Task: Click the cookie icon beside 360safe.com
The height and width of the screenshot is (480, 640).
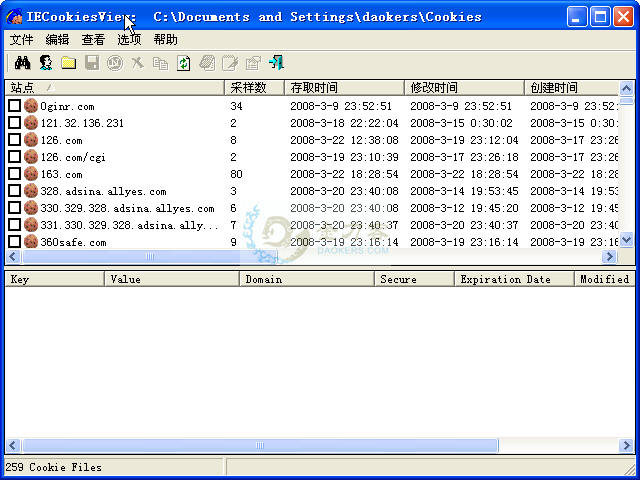Action: pyautogui.click(x=31, y=242)
